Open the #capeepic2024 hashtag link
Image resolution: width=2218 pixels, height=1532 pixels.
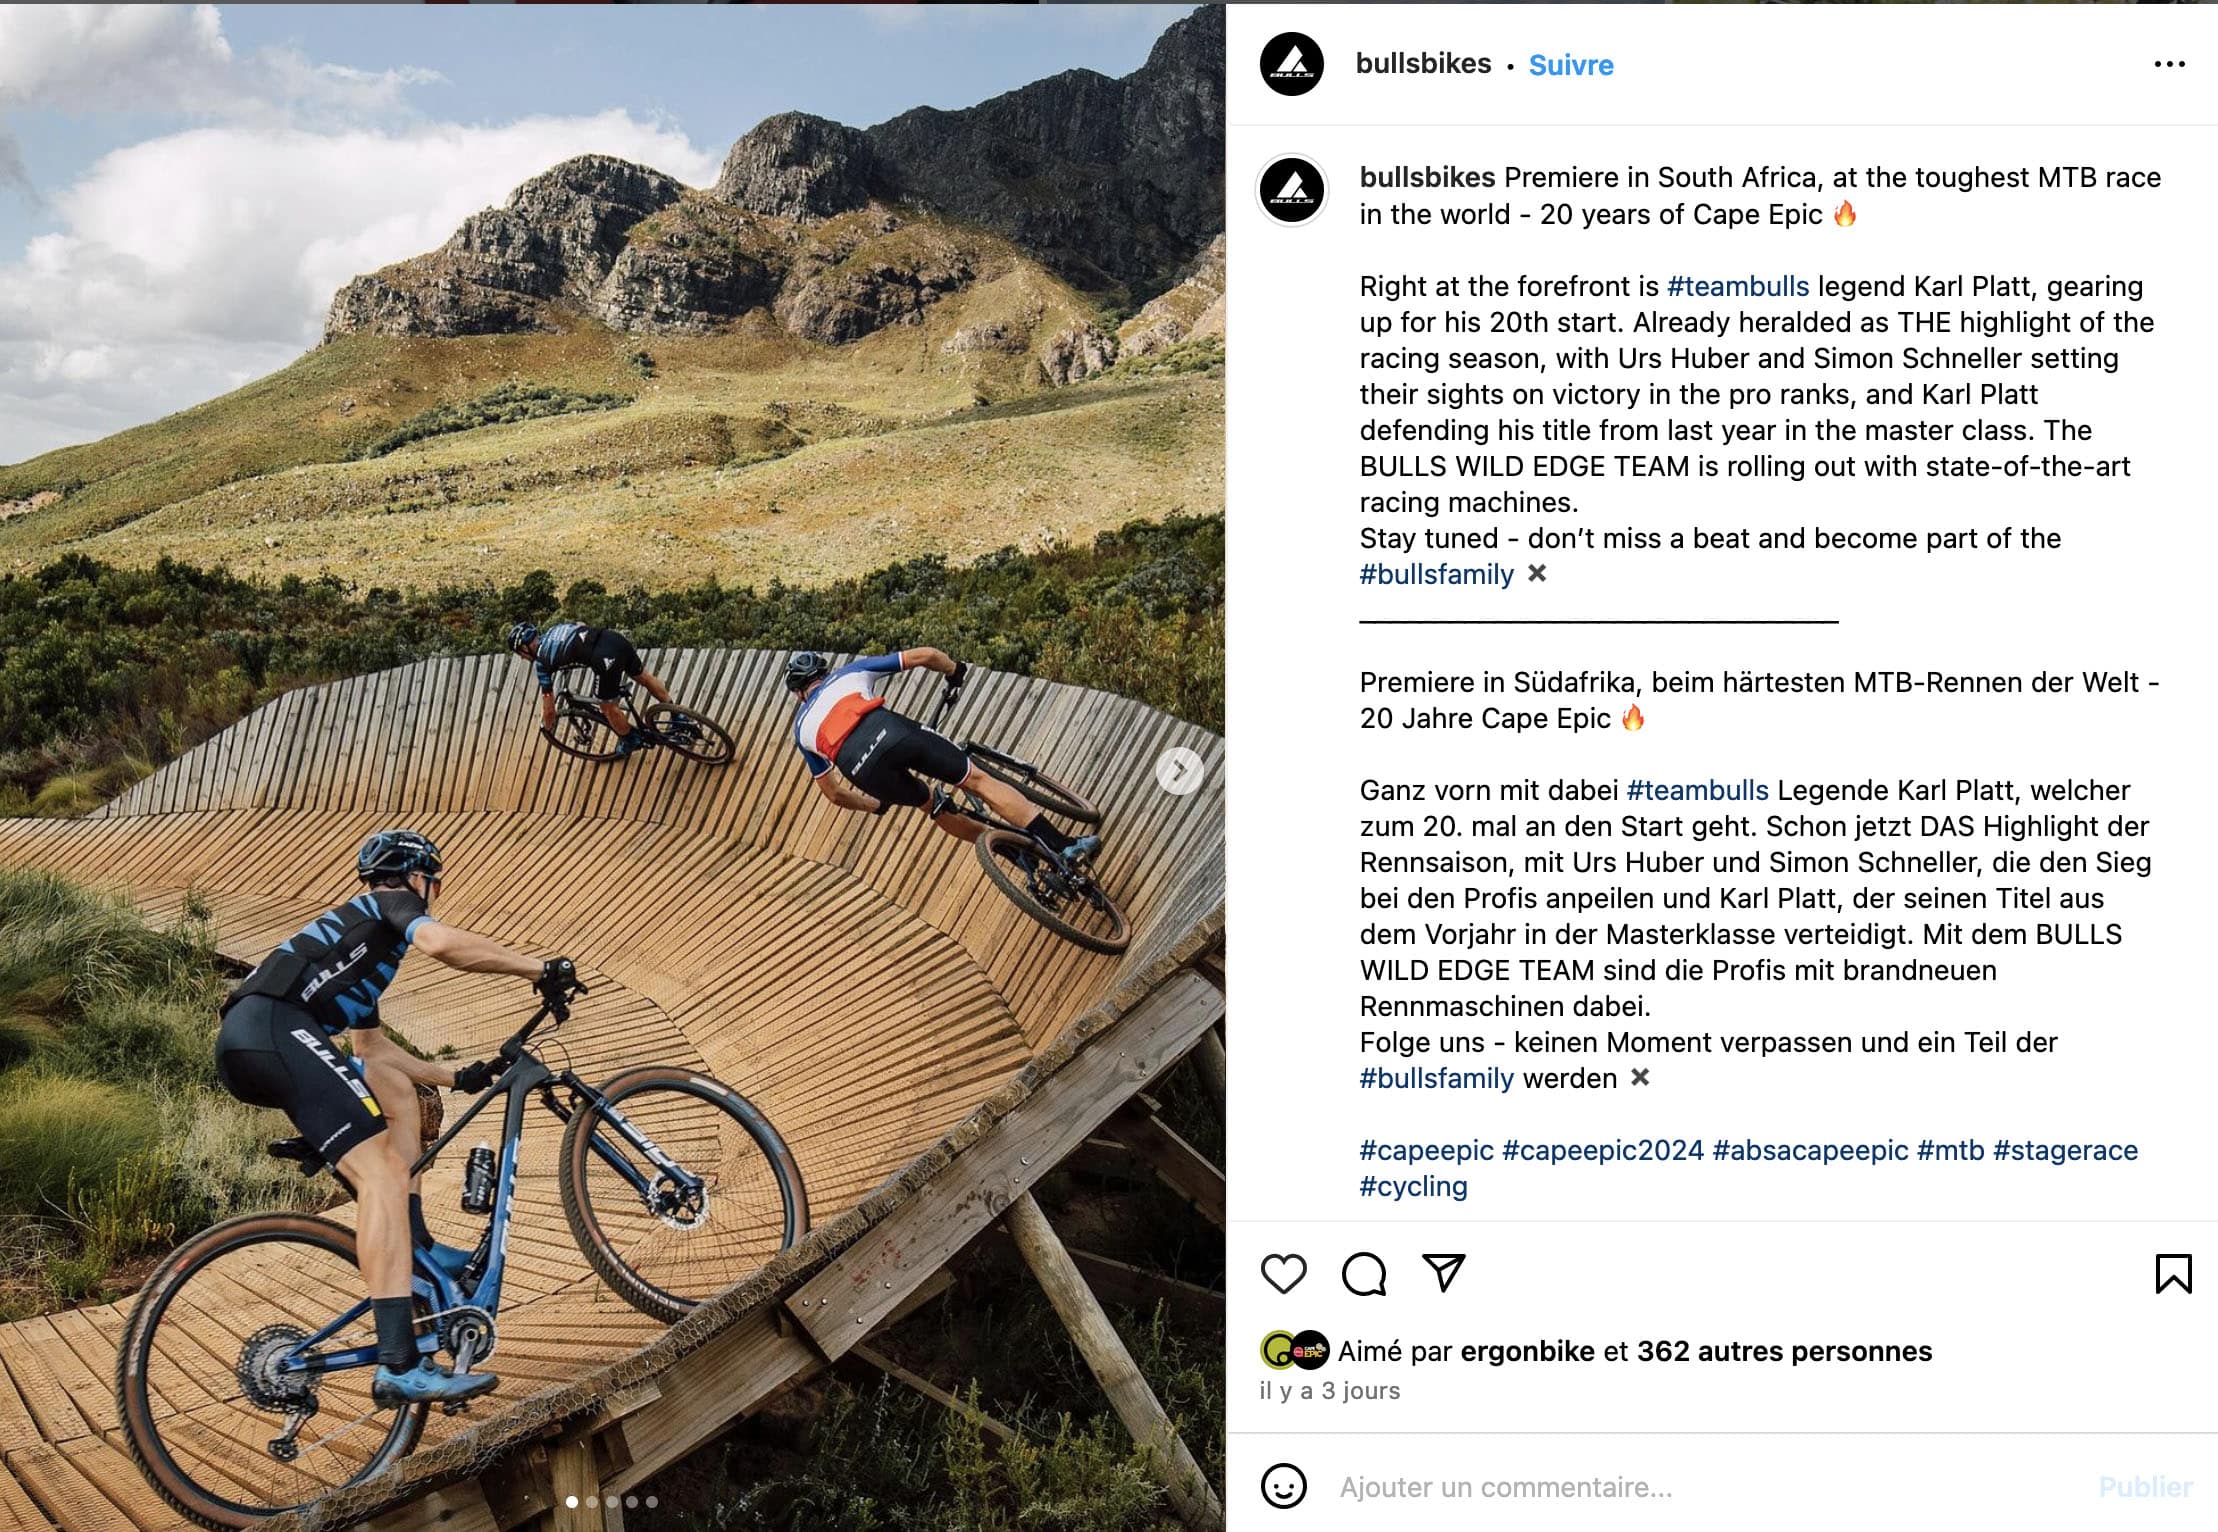point(1602,1150)
